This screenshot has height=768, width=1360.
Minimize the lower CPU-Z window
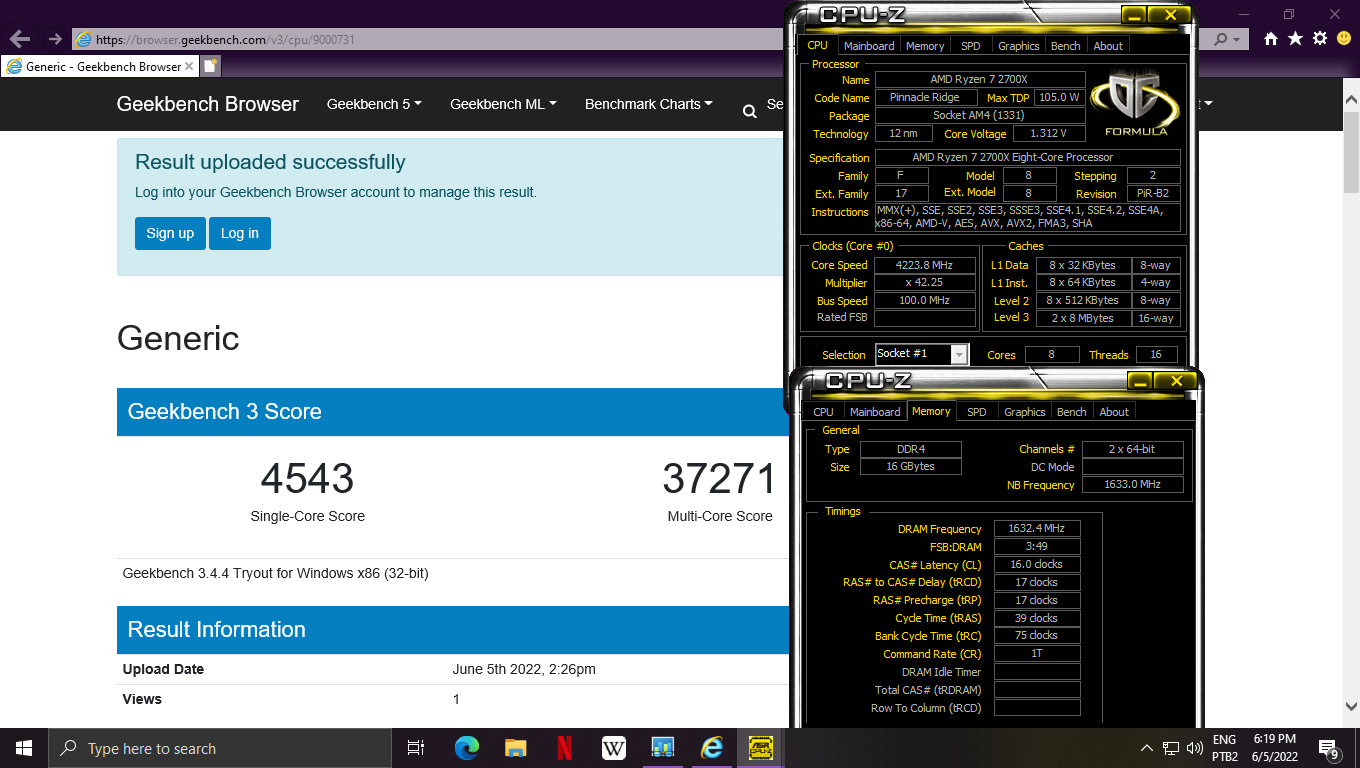click(x=1139, y=381)
